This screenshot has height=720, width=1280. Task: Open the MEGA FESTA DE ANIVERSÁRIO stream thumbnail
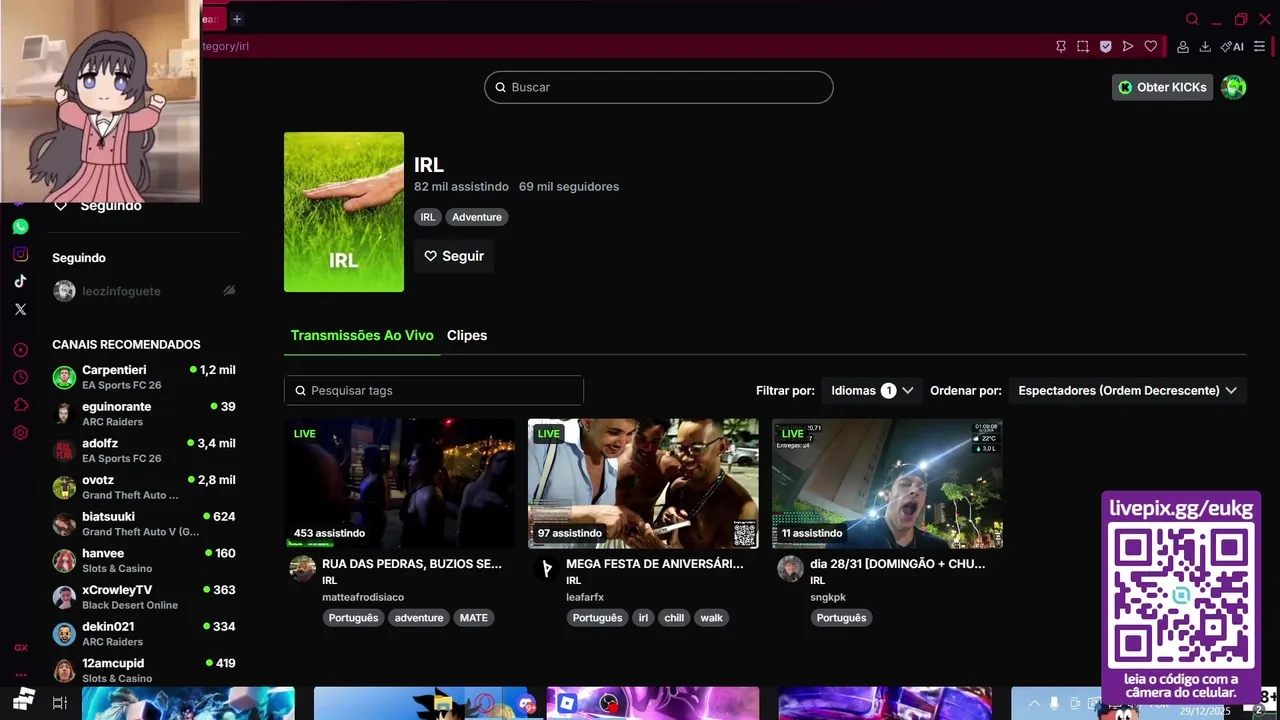coord(643,483)
